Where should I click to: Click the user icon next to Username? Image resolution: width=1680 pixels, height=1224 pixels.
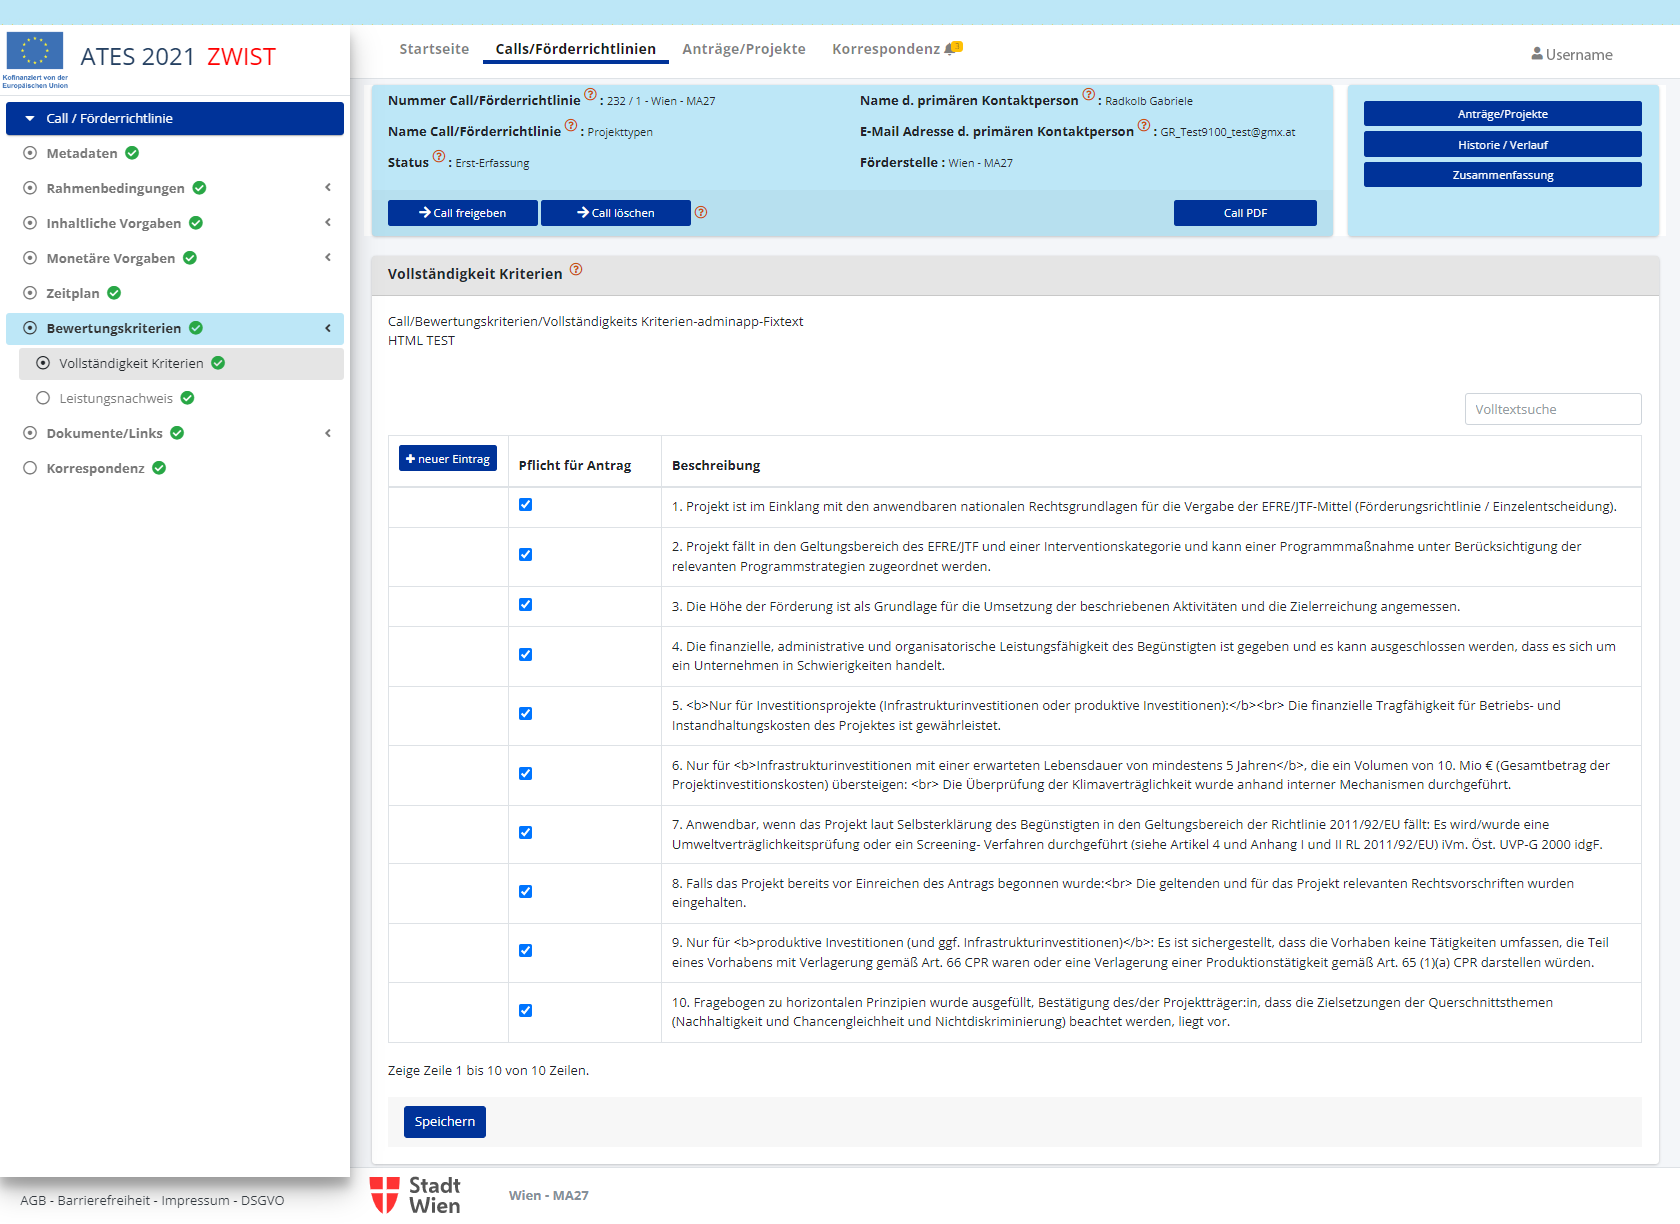pos(1537,54)
